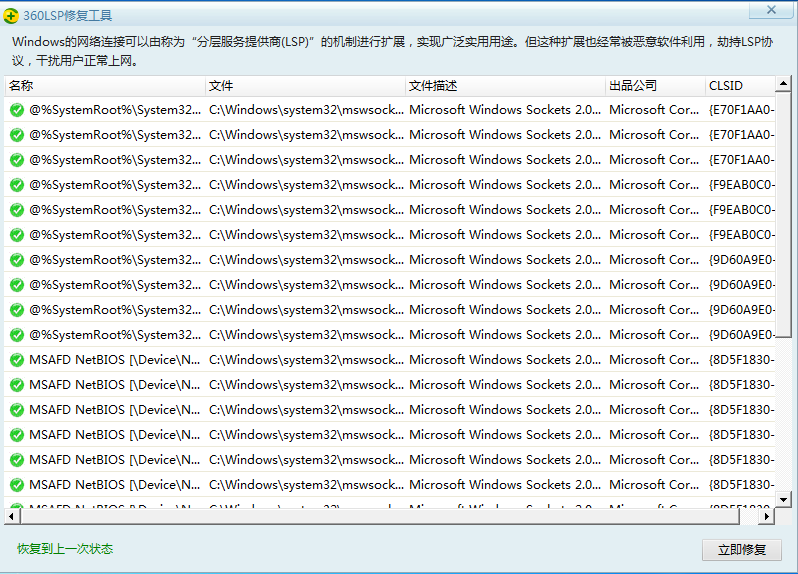Click topmost row's C:\Windows\system32\mswsock... file cell
The height and width of the screenshot is (574, 798).
coord(306,110)
